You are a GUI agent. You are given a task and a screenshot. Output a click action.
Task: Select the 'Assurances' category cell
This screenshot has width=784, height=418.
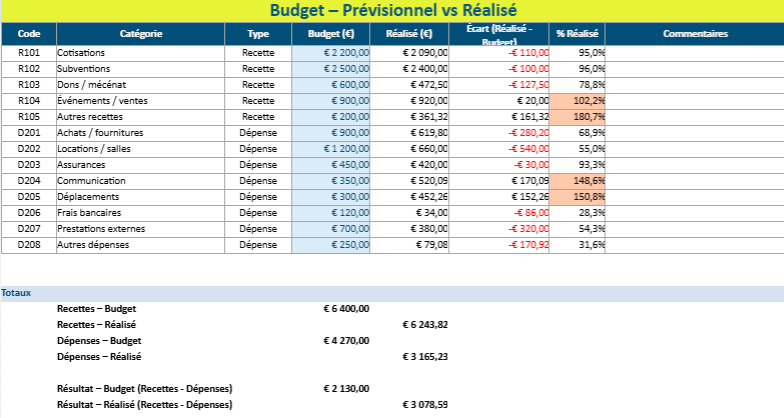tap(140, 164)
